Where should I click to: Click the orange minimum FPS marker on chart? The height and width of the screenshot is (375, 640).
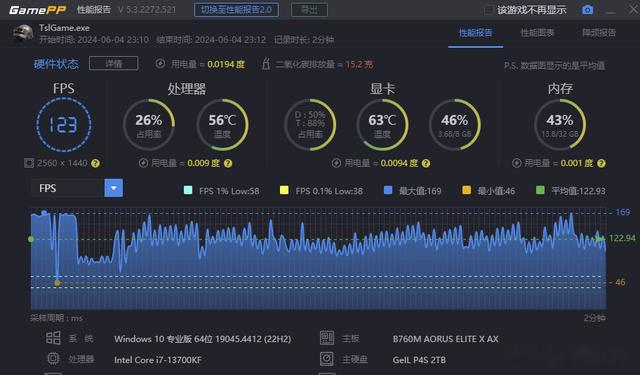(57, 283)
